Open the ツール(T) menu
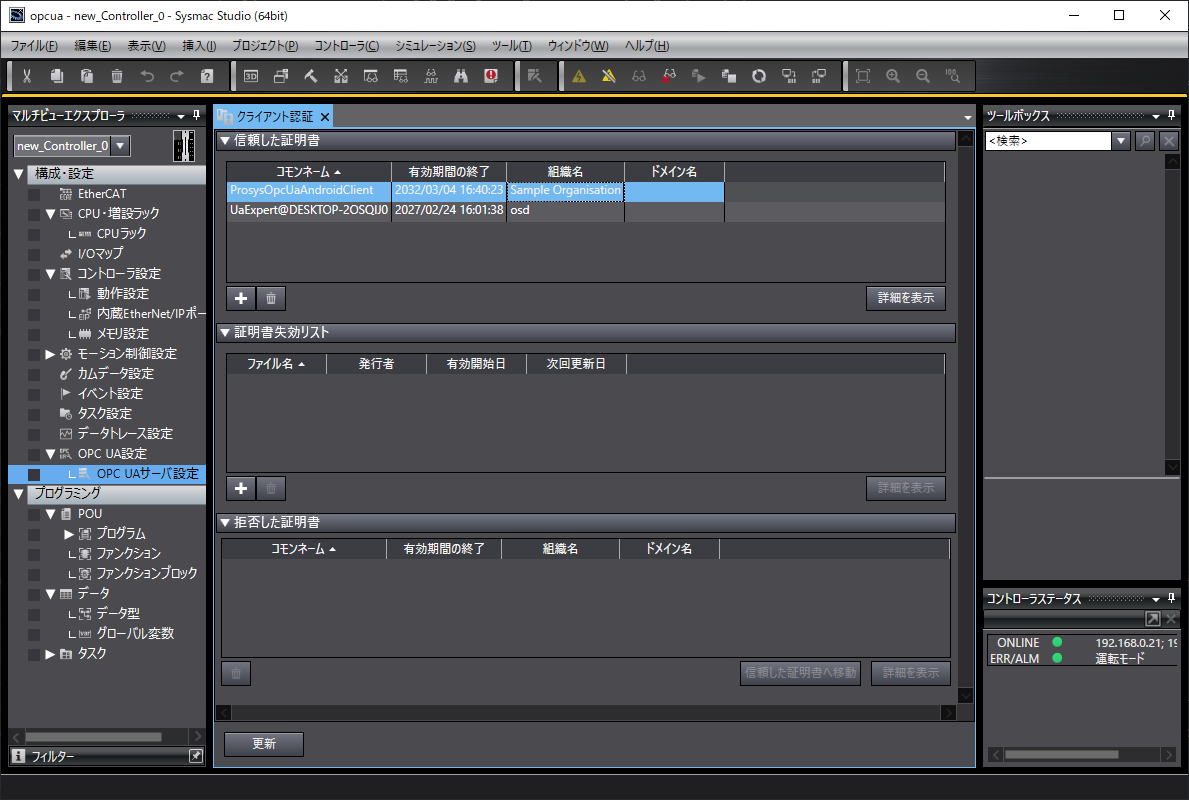 click(511, 46)
